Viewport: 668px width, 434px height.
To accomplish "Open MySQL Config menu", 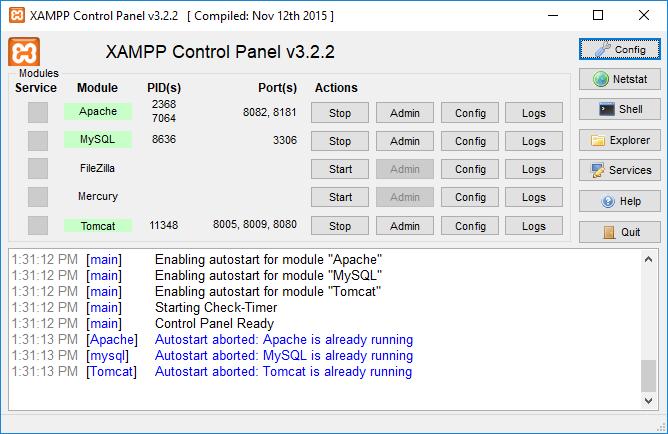I will (x=470, y=141).
